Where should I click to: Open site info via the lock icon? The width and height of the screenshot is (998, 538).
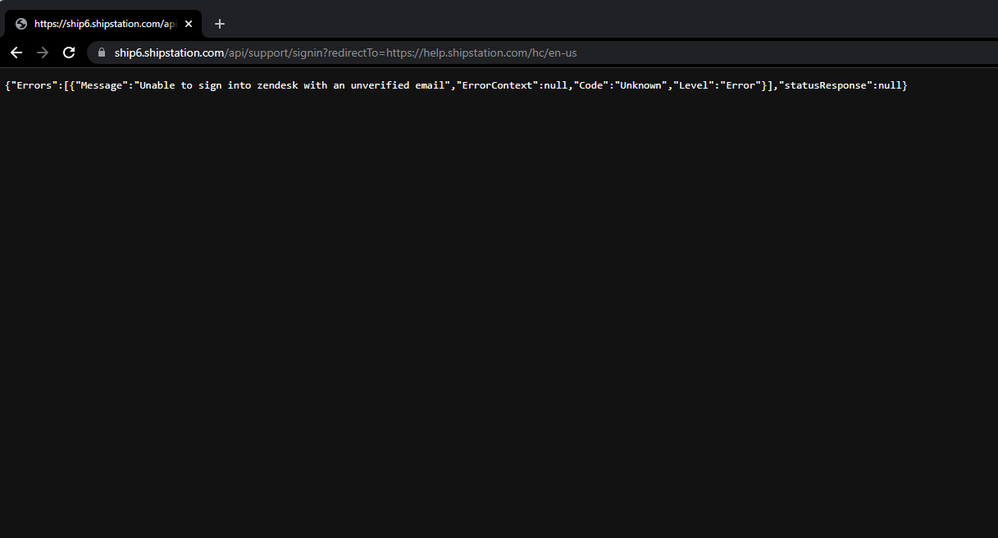[x=101, y=53]
